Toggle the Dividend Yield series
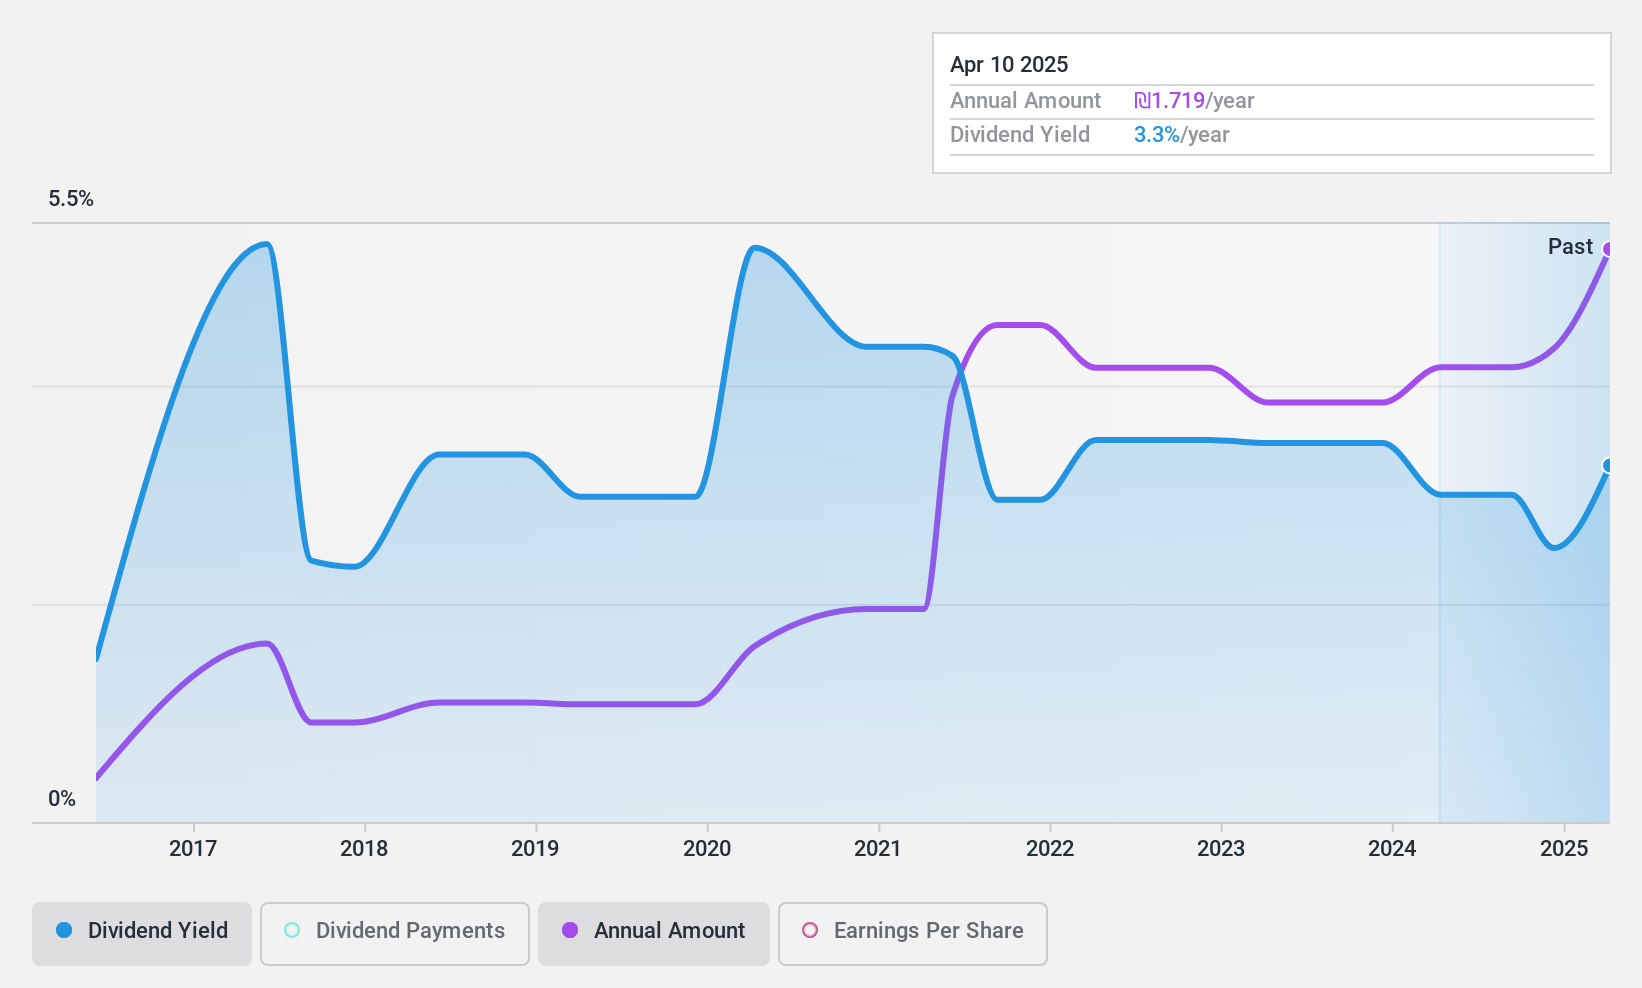 142,934
